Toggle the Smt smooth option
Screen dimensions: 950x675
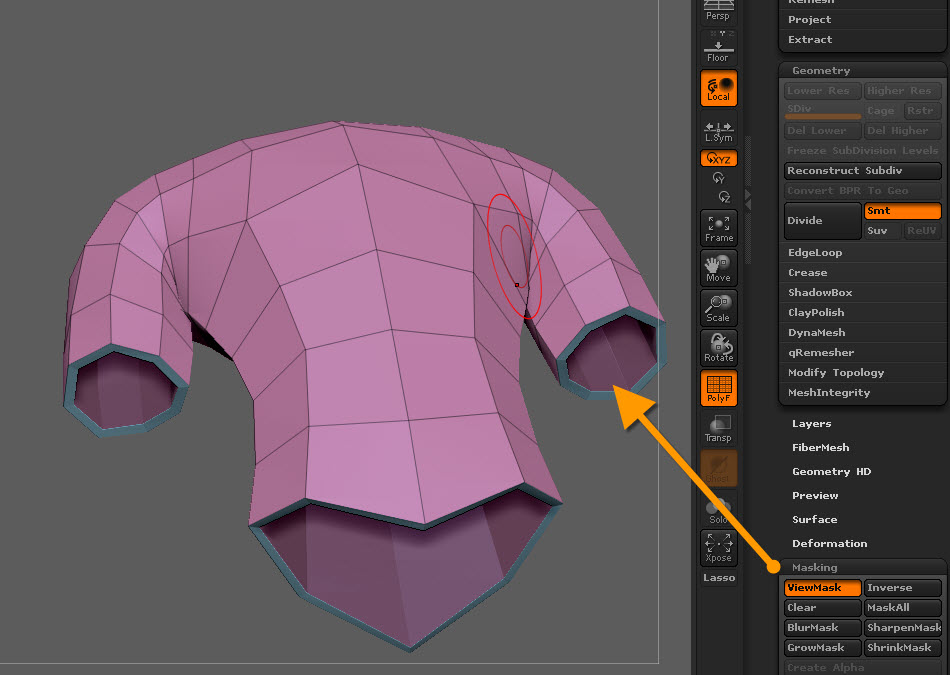click(x=902, y=211)
